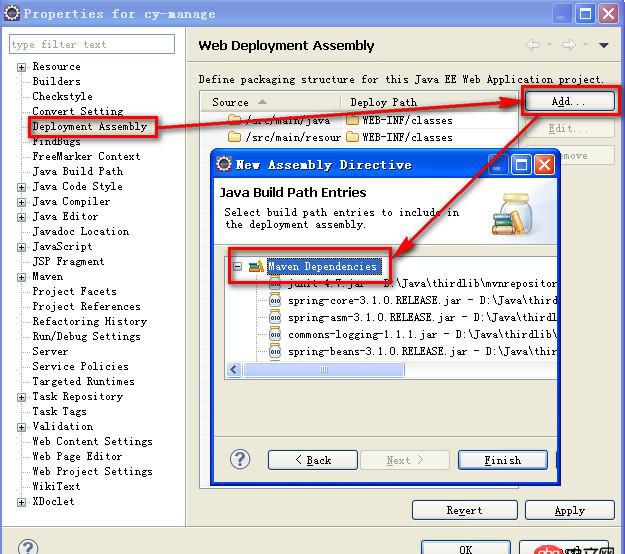Viewport: 625px width, 554px height.
Task: Sort by the Source column header
Action: pos(270,102)
